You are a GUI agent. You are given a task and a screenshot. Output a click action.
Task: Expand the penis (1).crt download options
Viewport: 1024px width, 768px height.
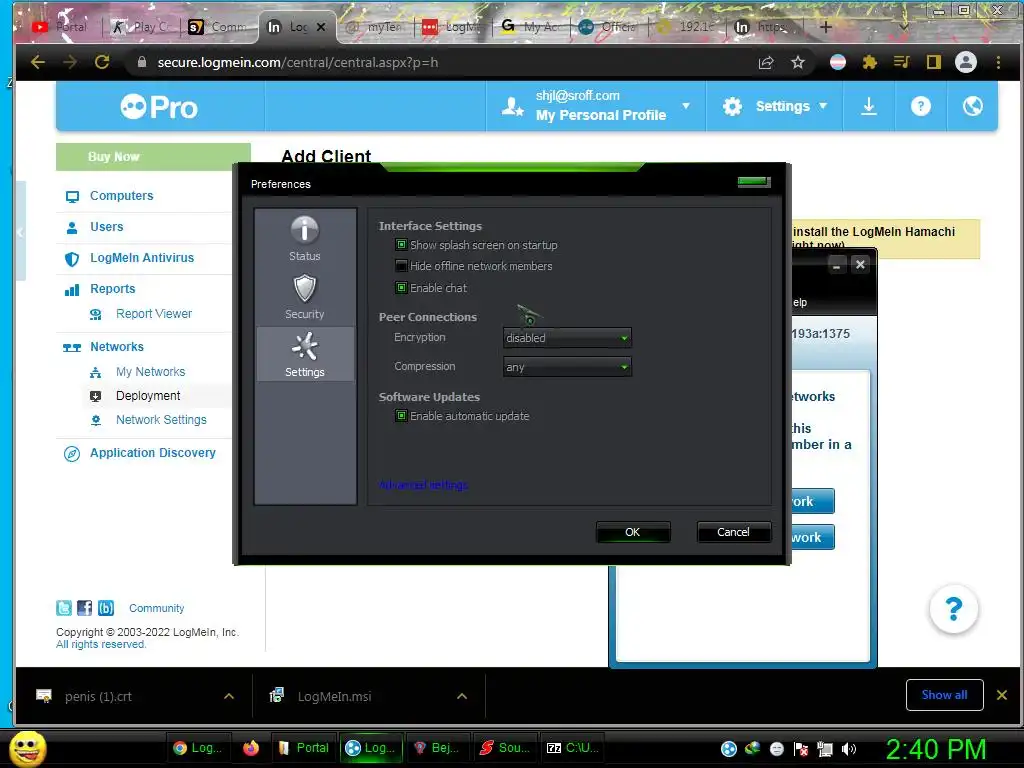pos(229,696)
